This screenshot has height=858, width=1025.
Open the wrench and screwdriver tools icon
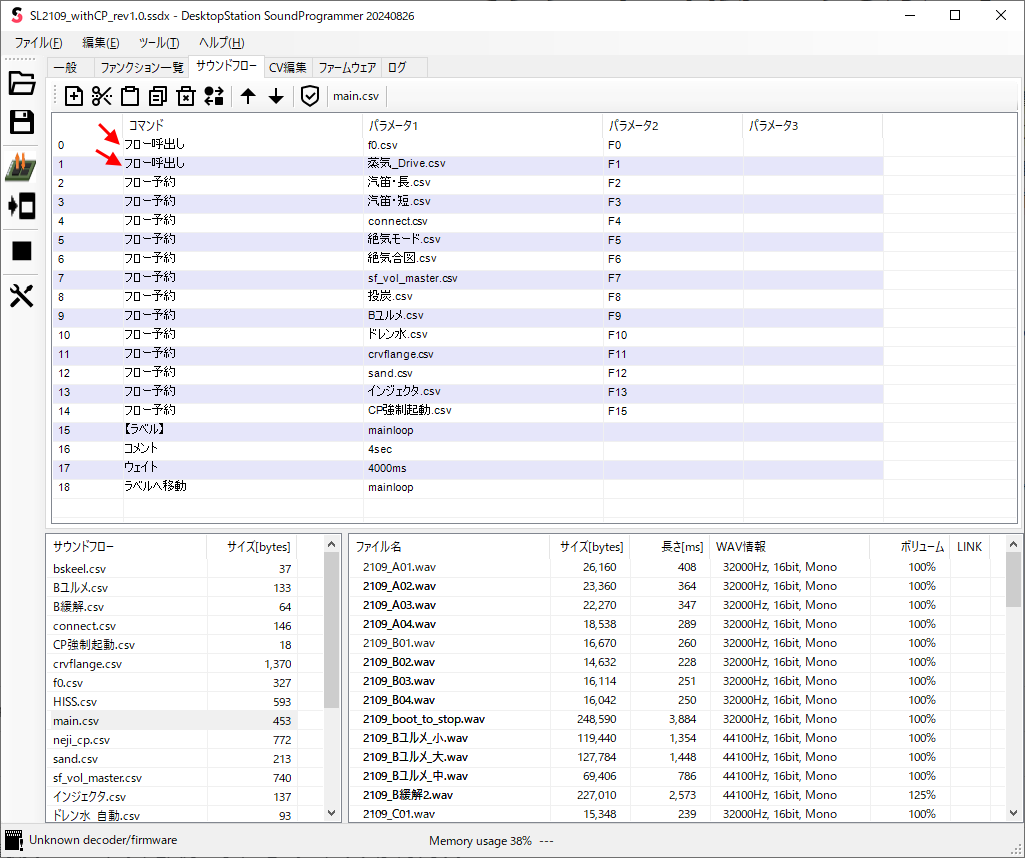point(22,296)
